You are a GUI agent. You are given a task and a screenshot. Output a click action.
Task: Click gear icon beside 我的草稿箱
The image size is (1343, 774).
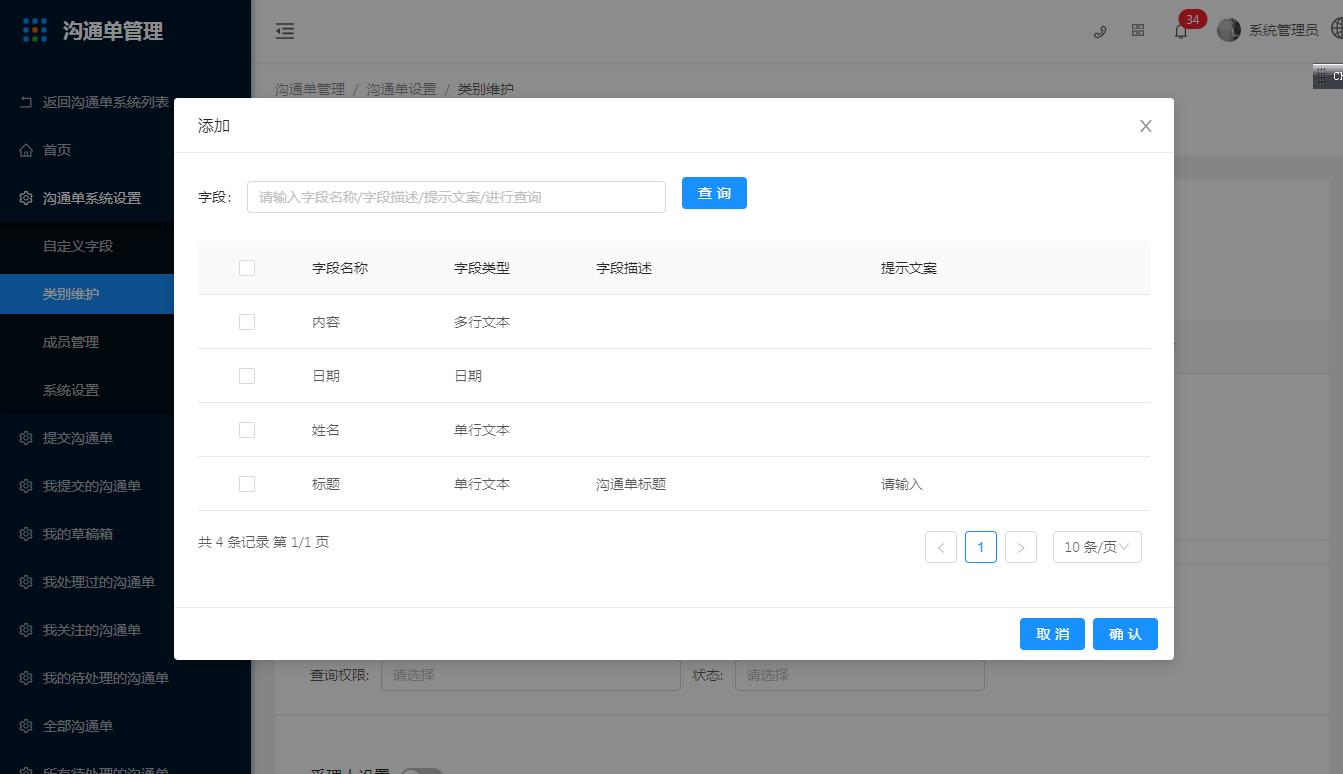[26, 534]
